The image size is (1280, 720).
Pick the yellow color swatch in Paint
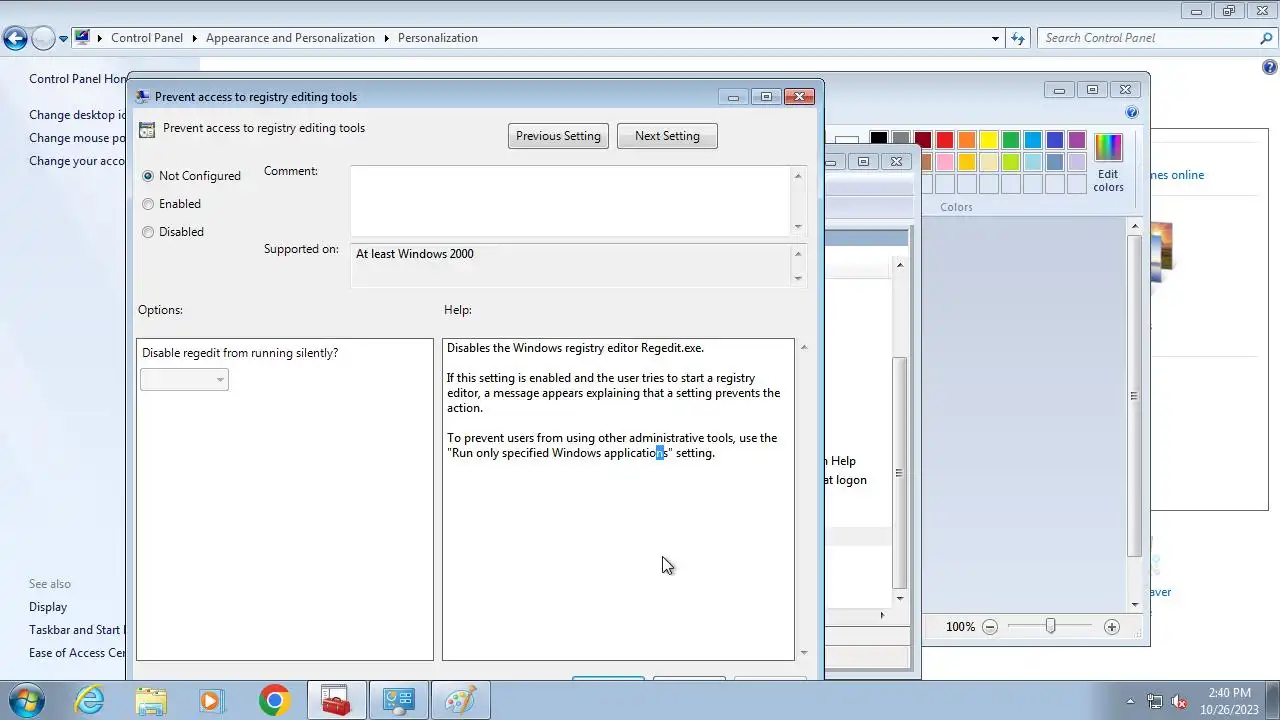pyautogui.click(x=988, y=140)
